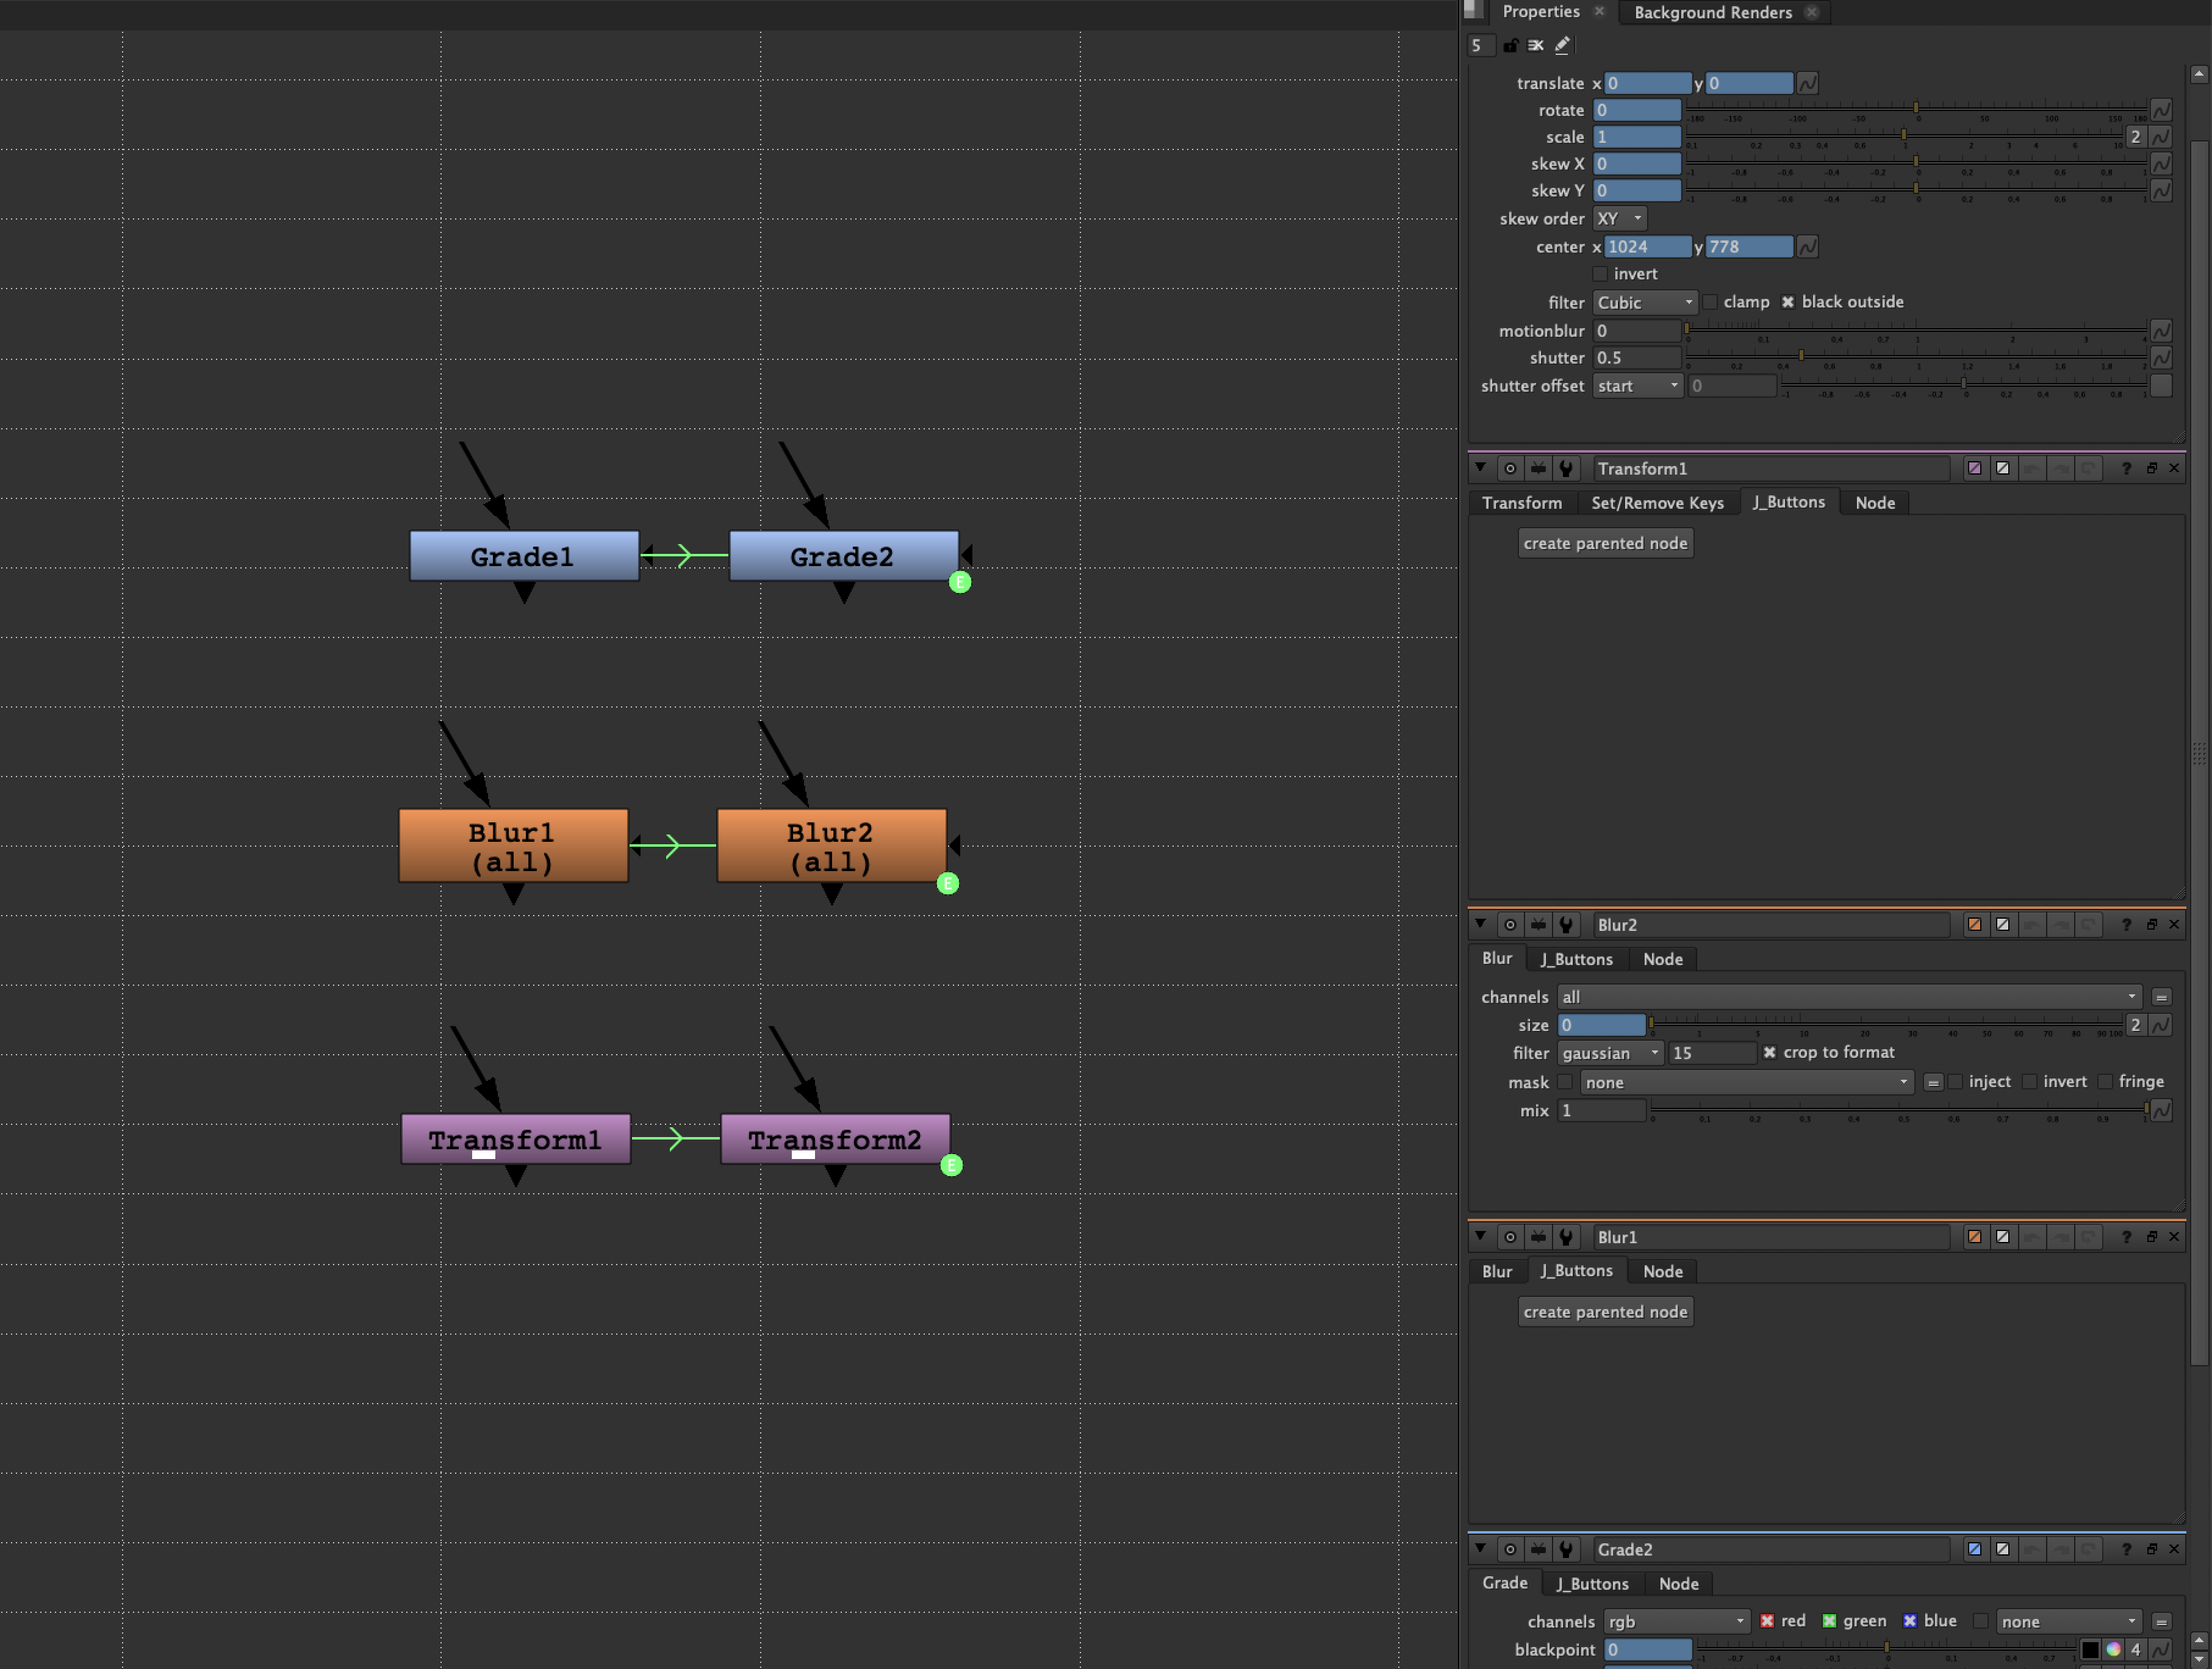The width and height of the screenshot is (2212, 1669).
Task: Open Set/Remove Keys tab
Action: coord(1657,502)
